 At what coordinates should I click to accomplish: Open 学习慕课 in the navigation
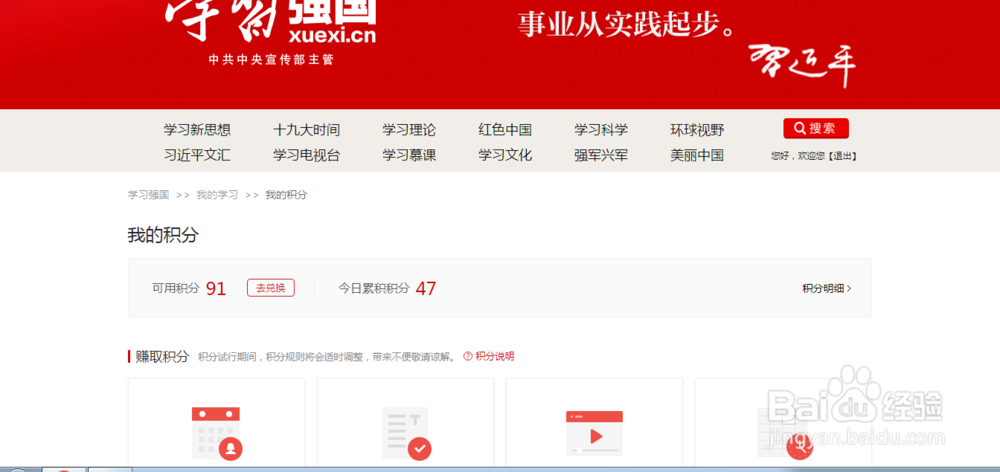tap(409, 155)
